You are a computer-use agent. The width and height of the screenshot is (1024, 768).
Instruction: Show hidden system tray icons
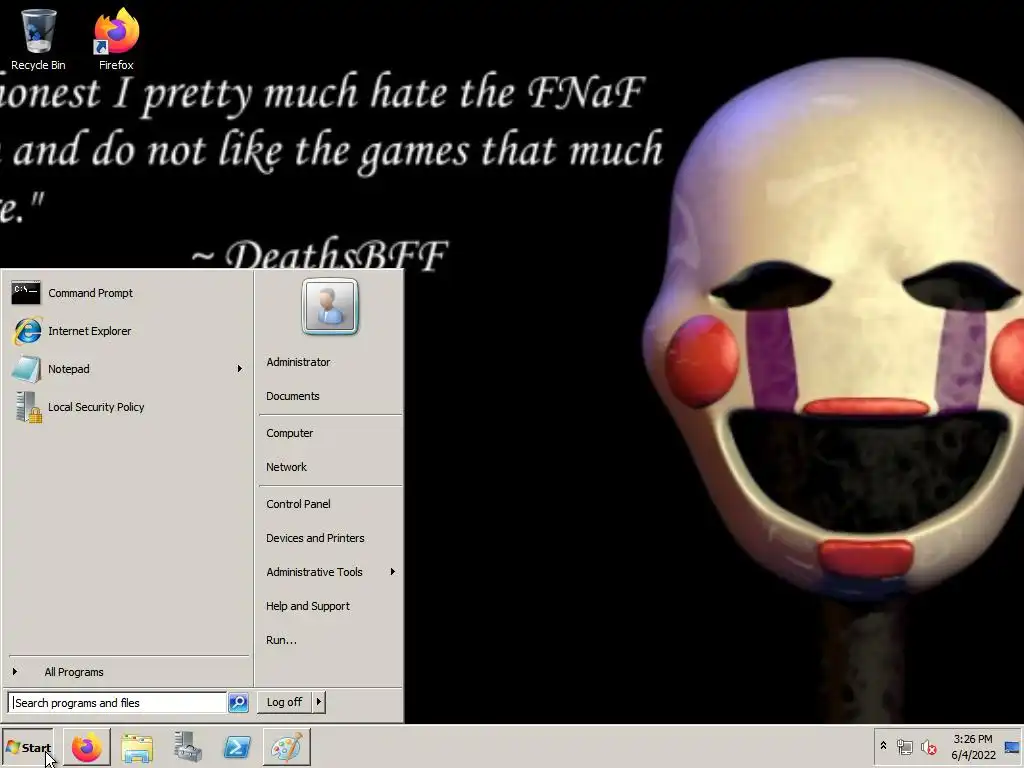click(x=884, y=746)
